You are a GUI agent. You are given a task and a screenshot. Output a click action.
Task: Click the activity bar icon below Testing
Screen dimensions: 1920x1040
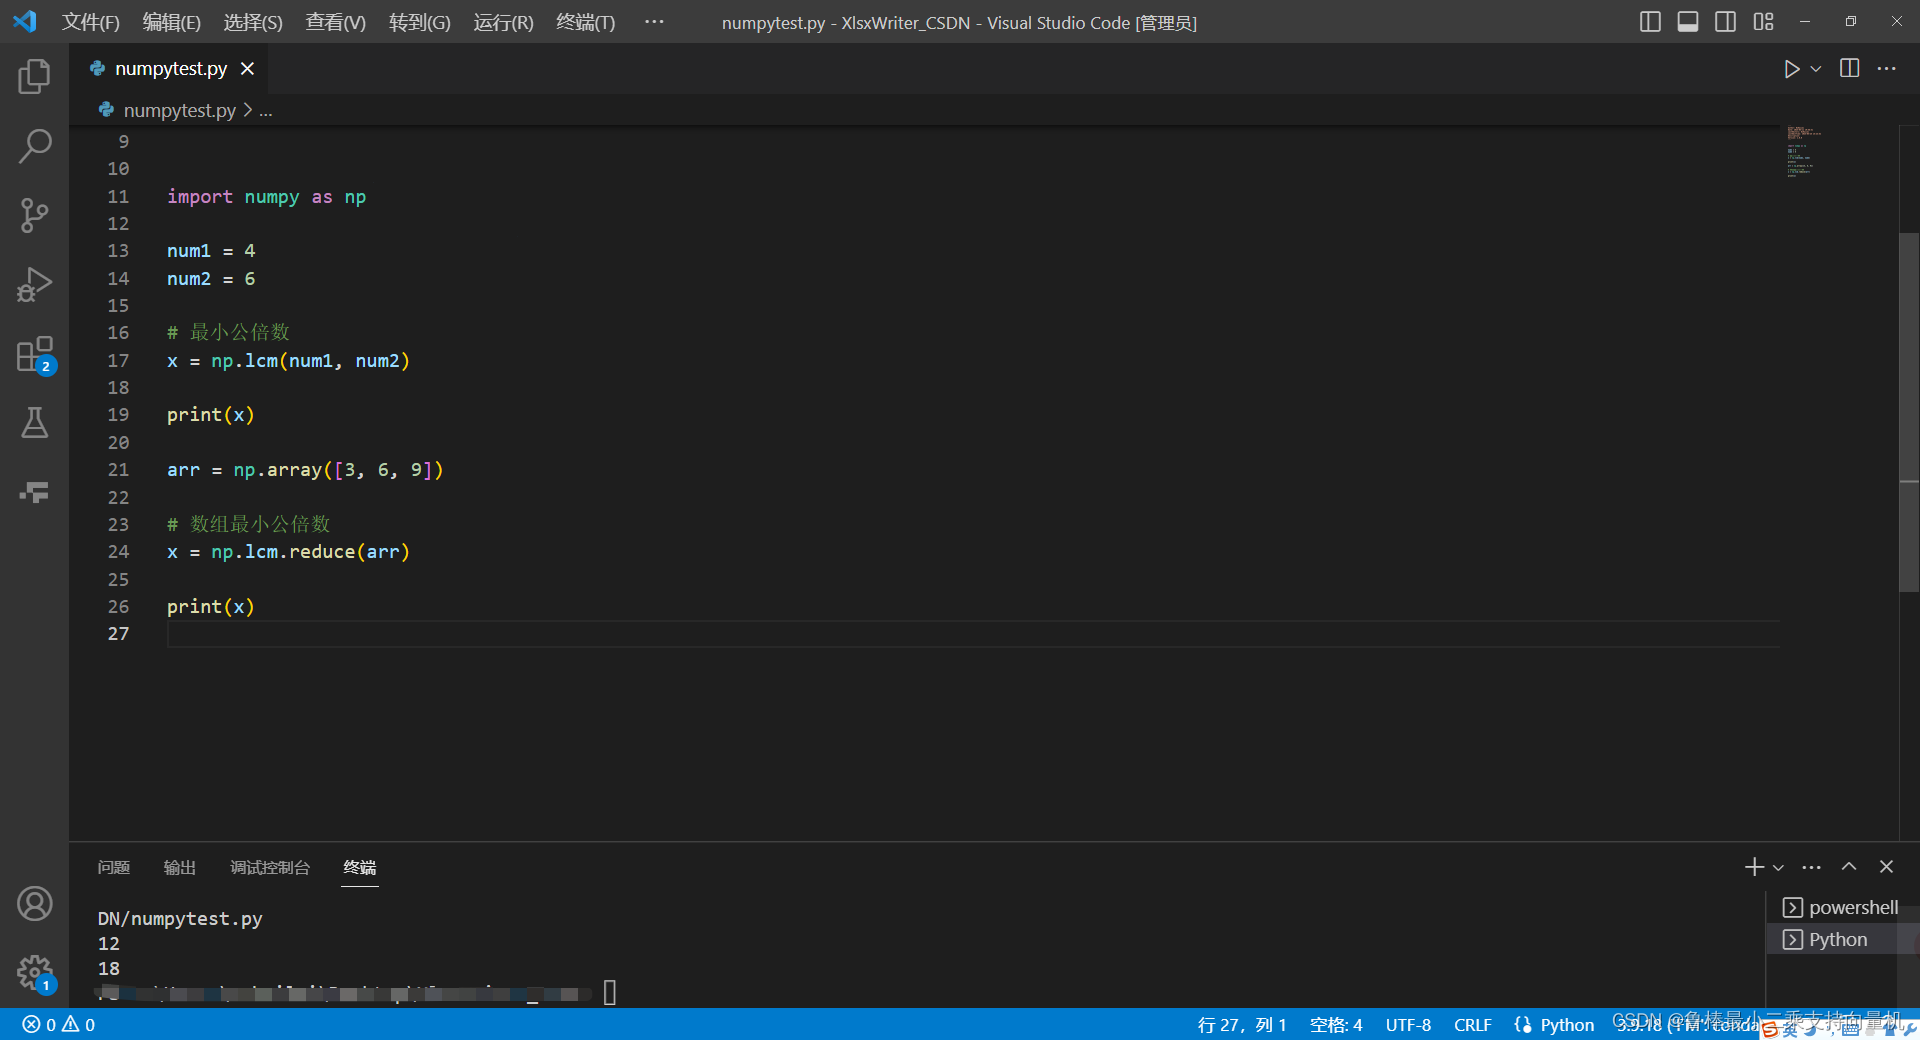(x=34, y=492)
